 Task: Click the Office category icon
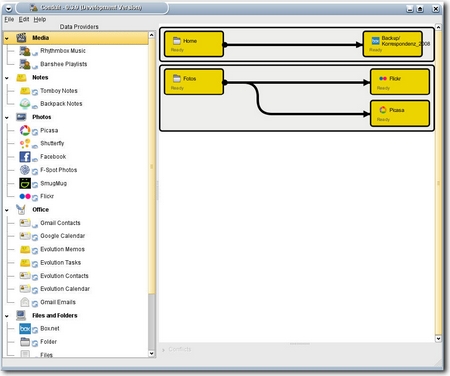(x=21, y=209)
